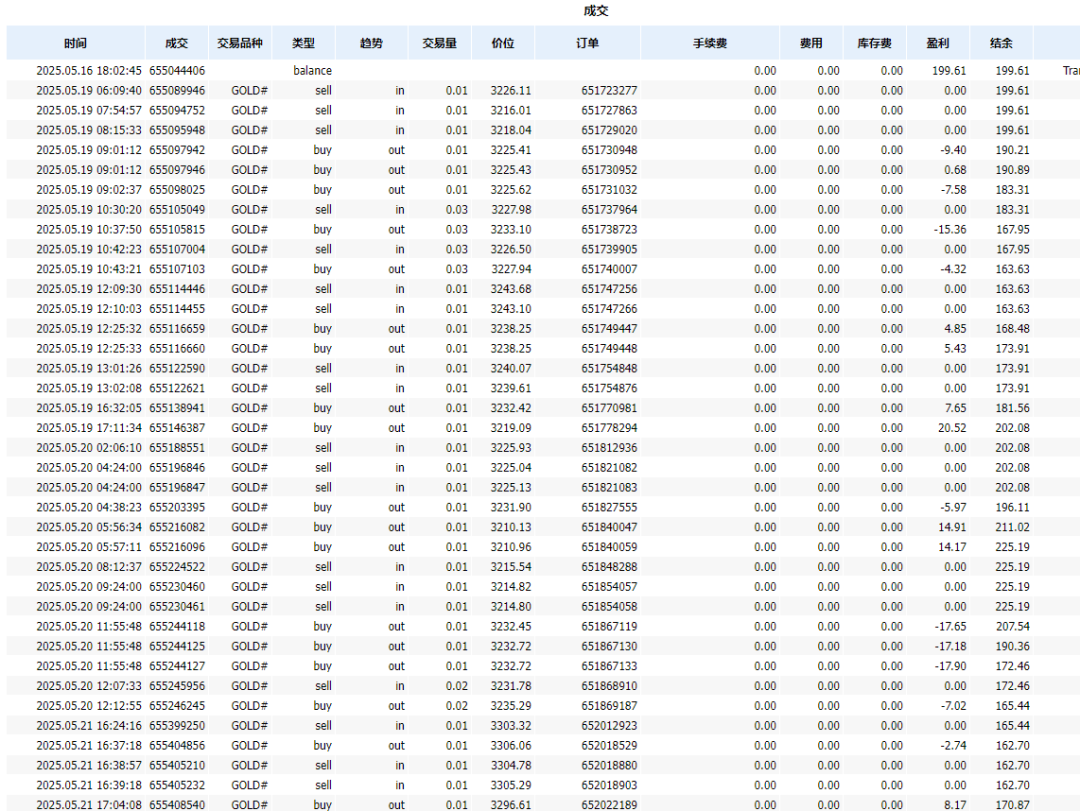Click profit value -5.97
The width and height of the screenshot is (1080, 811).
tap(953, 507)
